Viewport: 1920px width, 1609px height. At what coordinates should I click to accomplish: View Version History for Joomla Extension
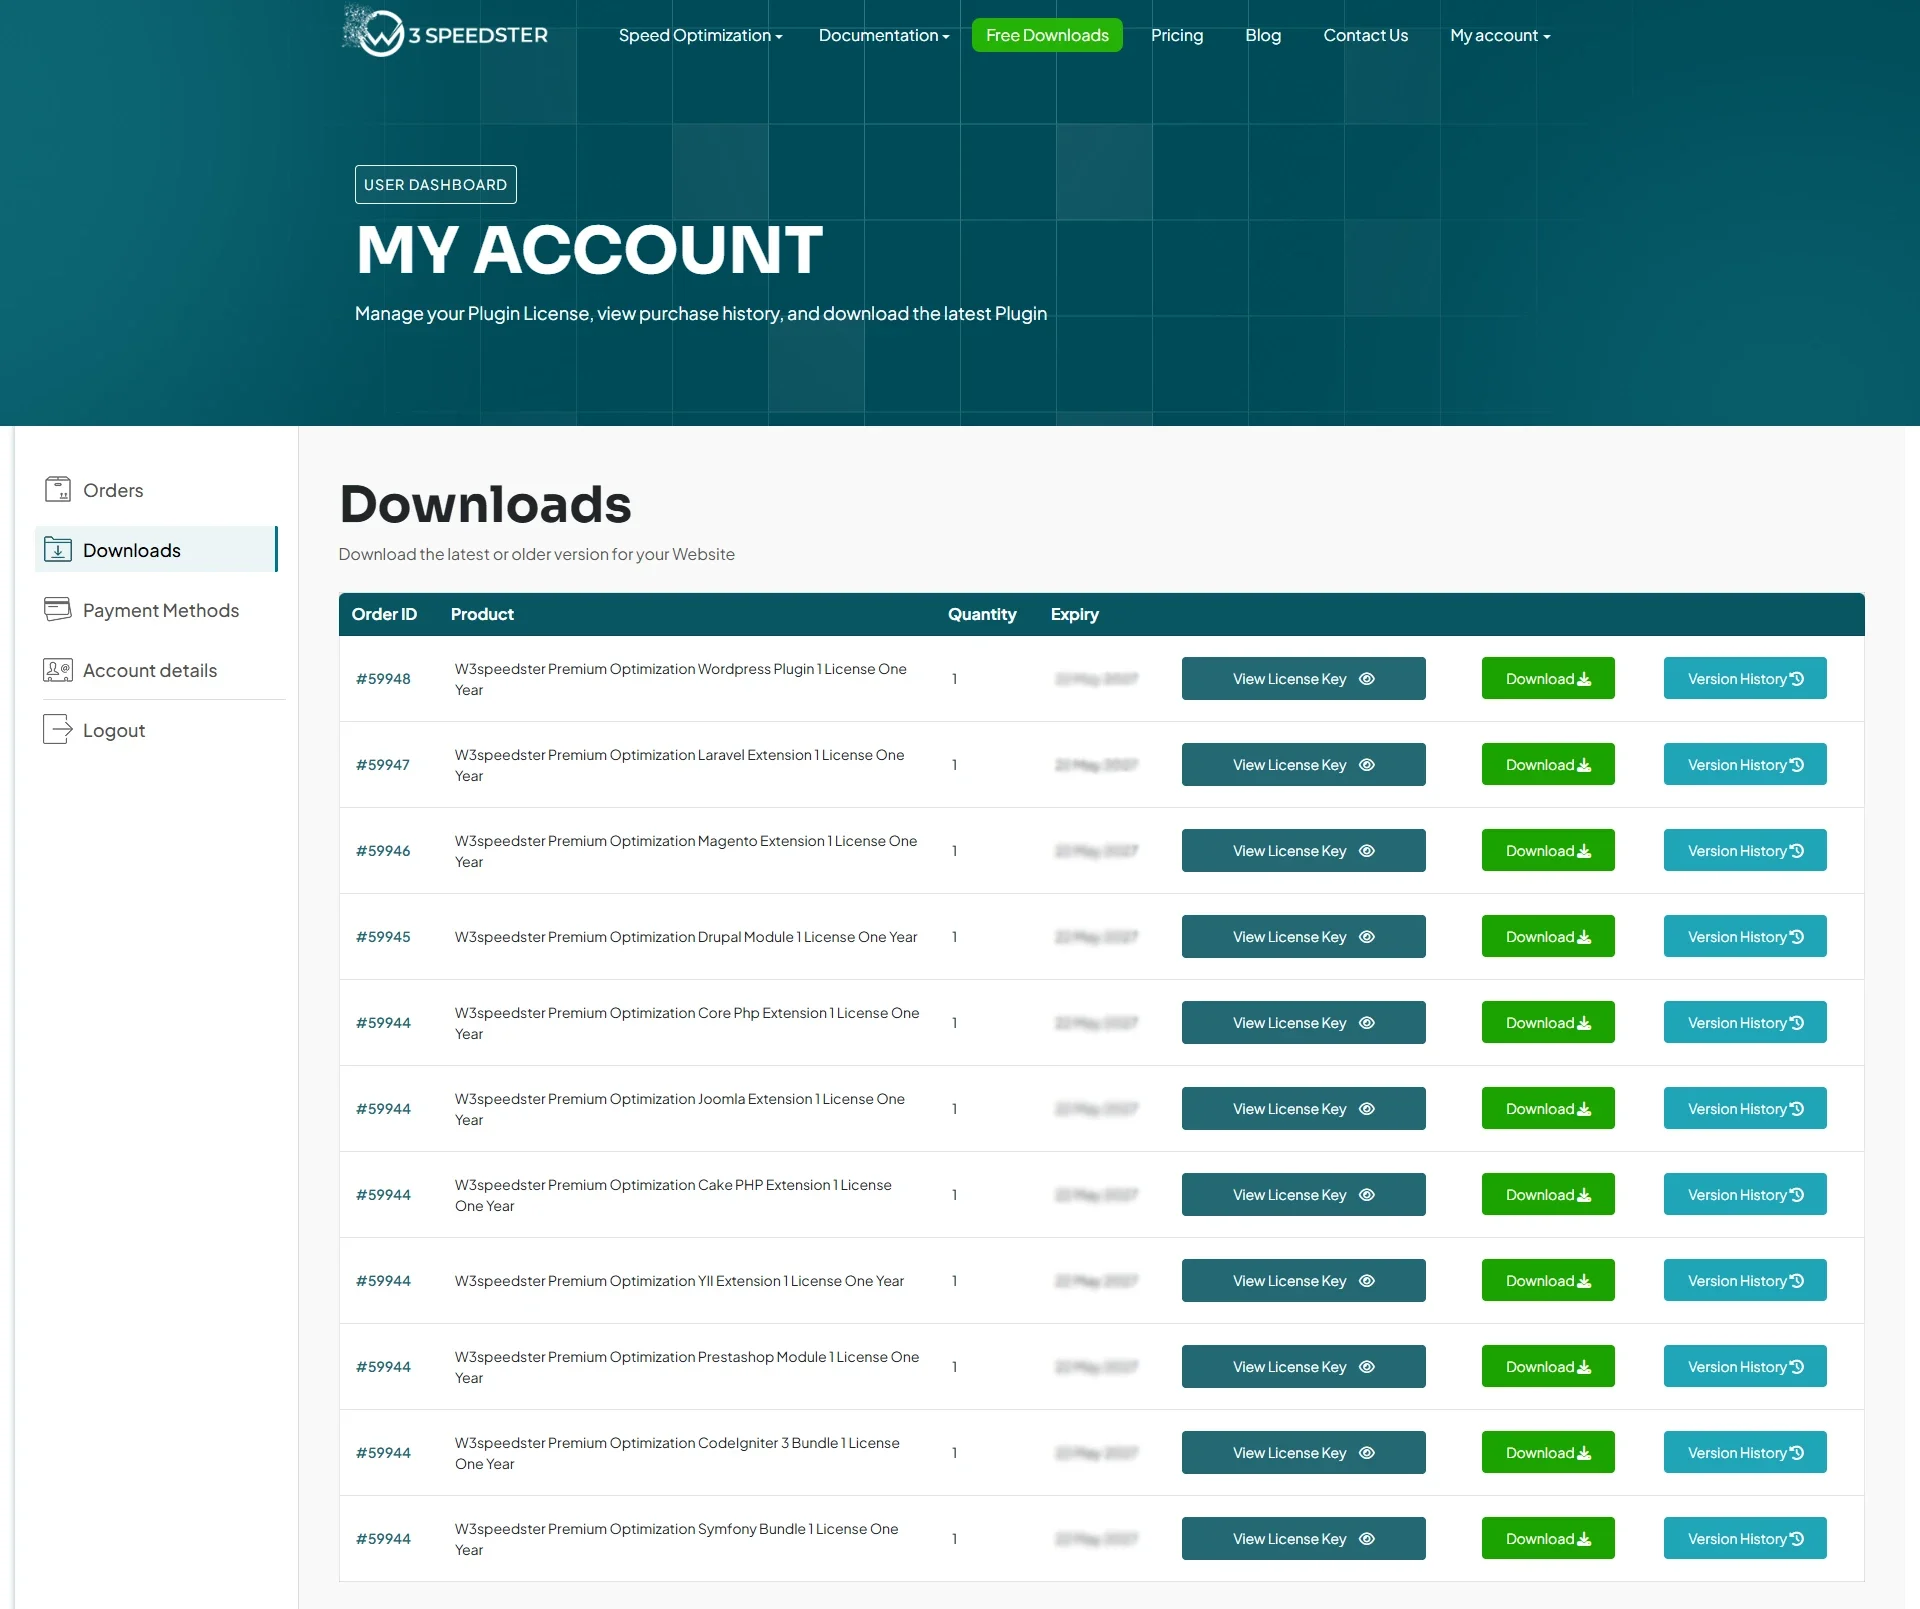click(x=1745, y=1108)
